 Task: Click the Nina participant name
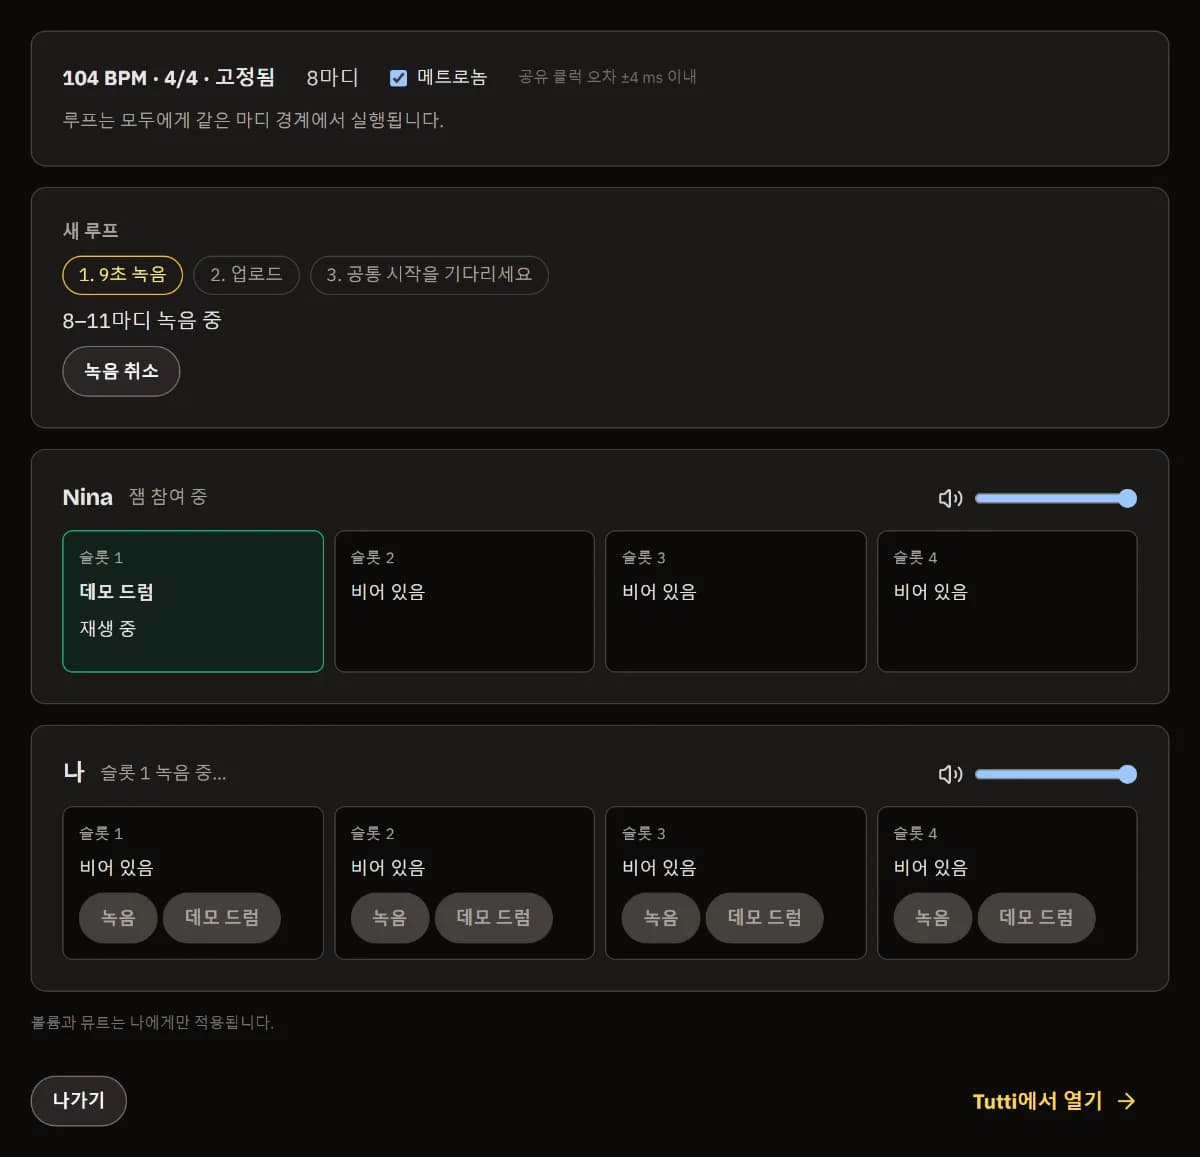click(88, 497)
